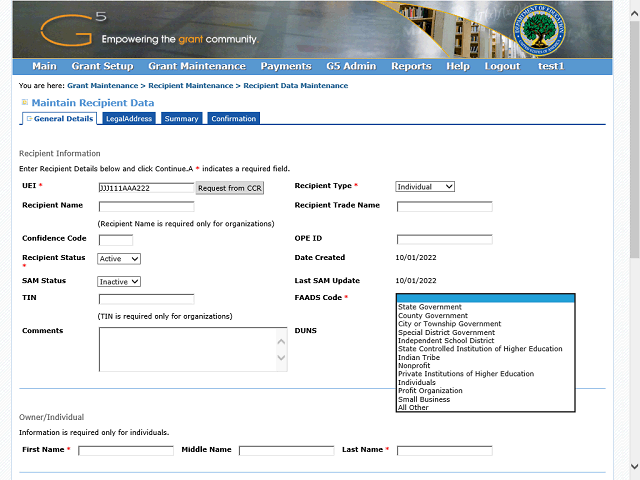Open the Recipient Type dropdown
Screen dimensions: 640x480
(x=425, y=186)
